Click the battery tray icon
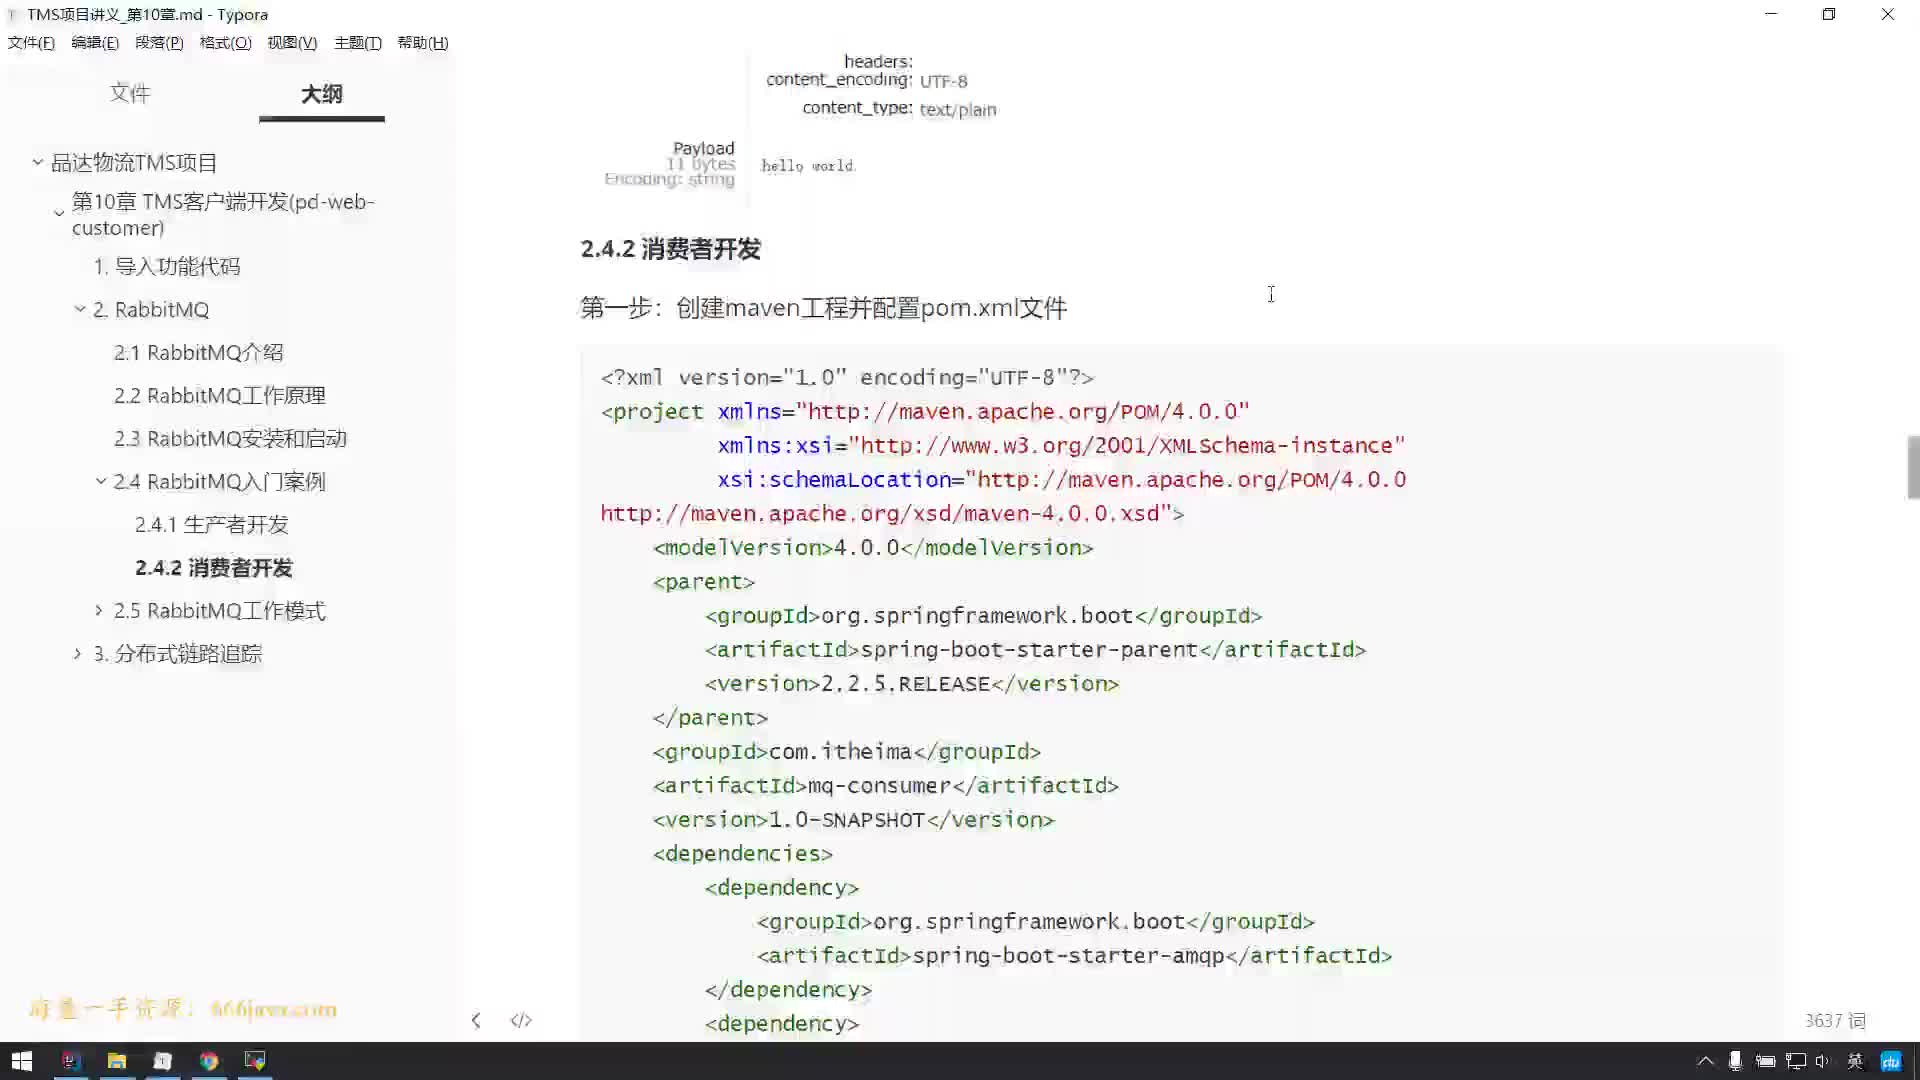This screenshot has width=1920, height=1080. click(x=1766, y=1061)
